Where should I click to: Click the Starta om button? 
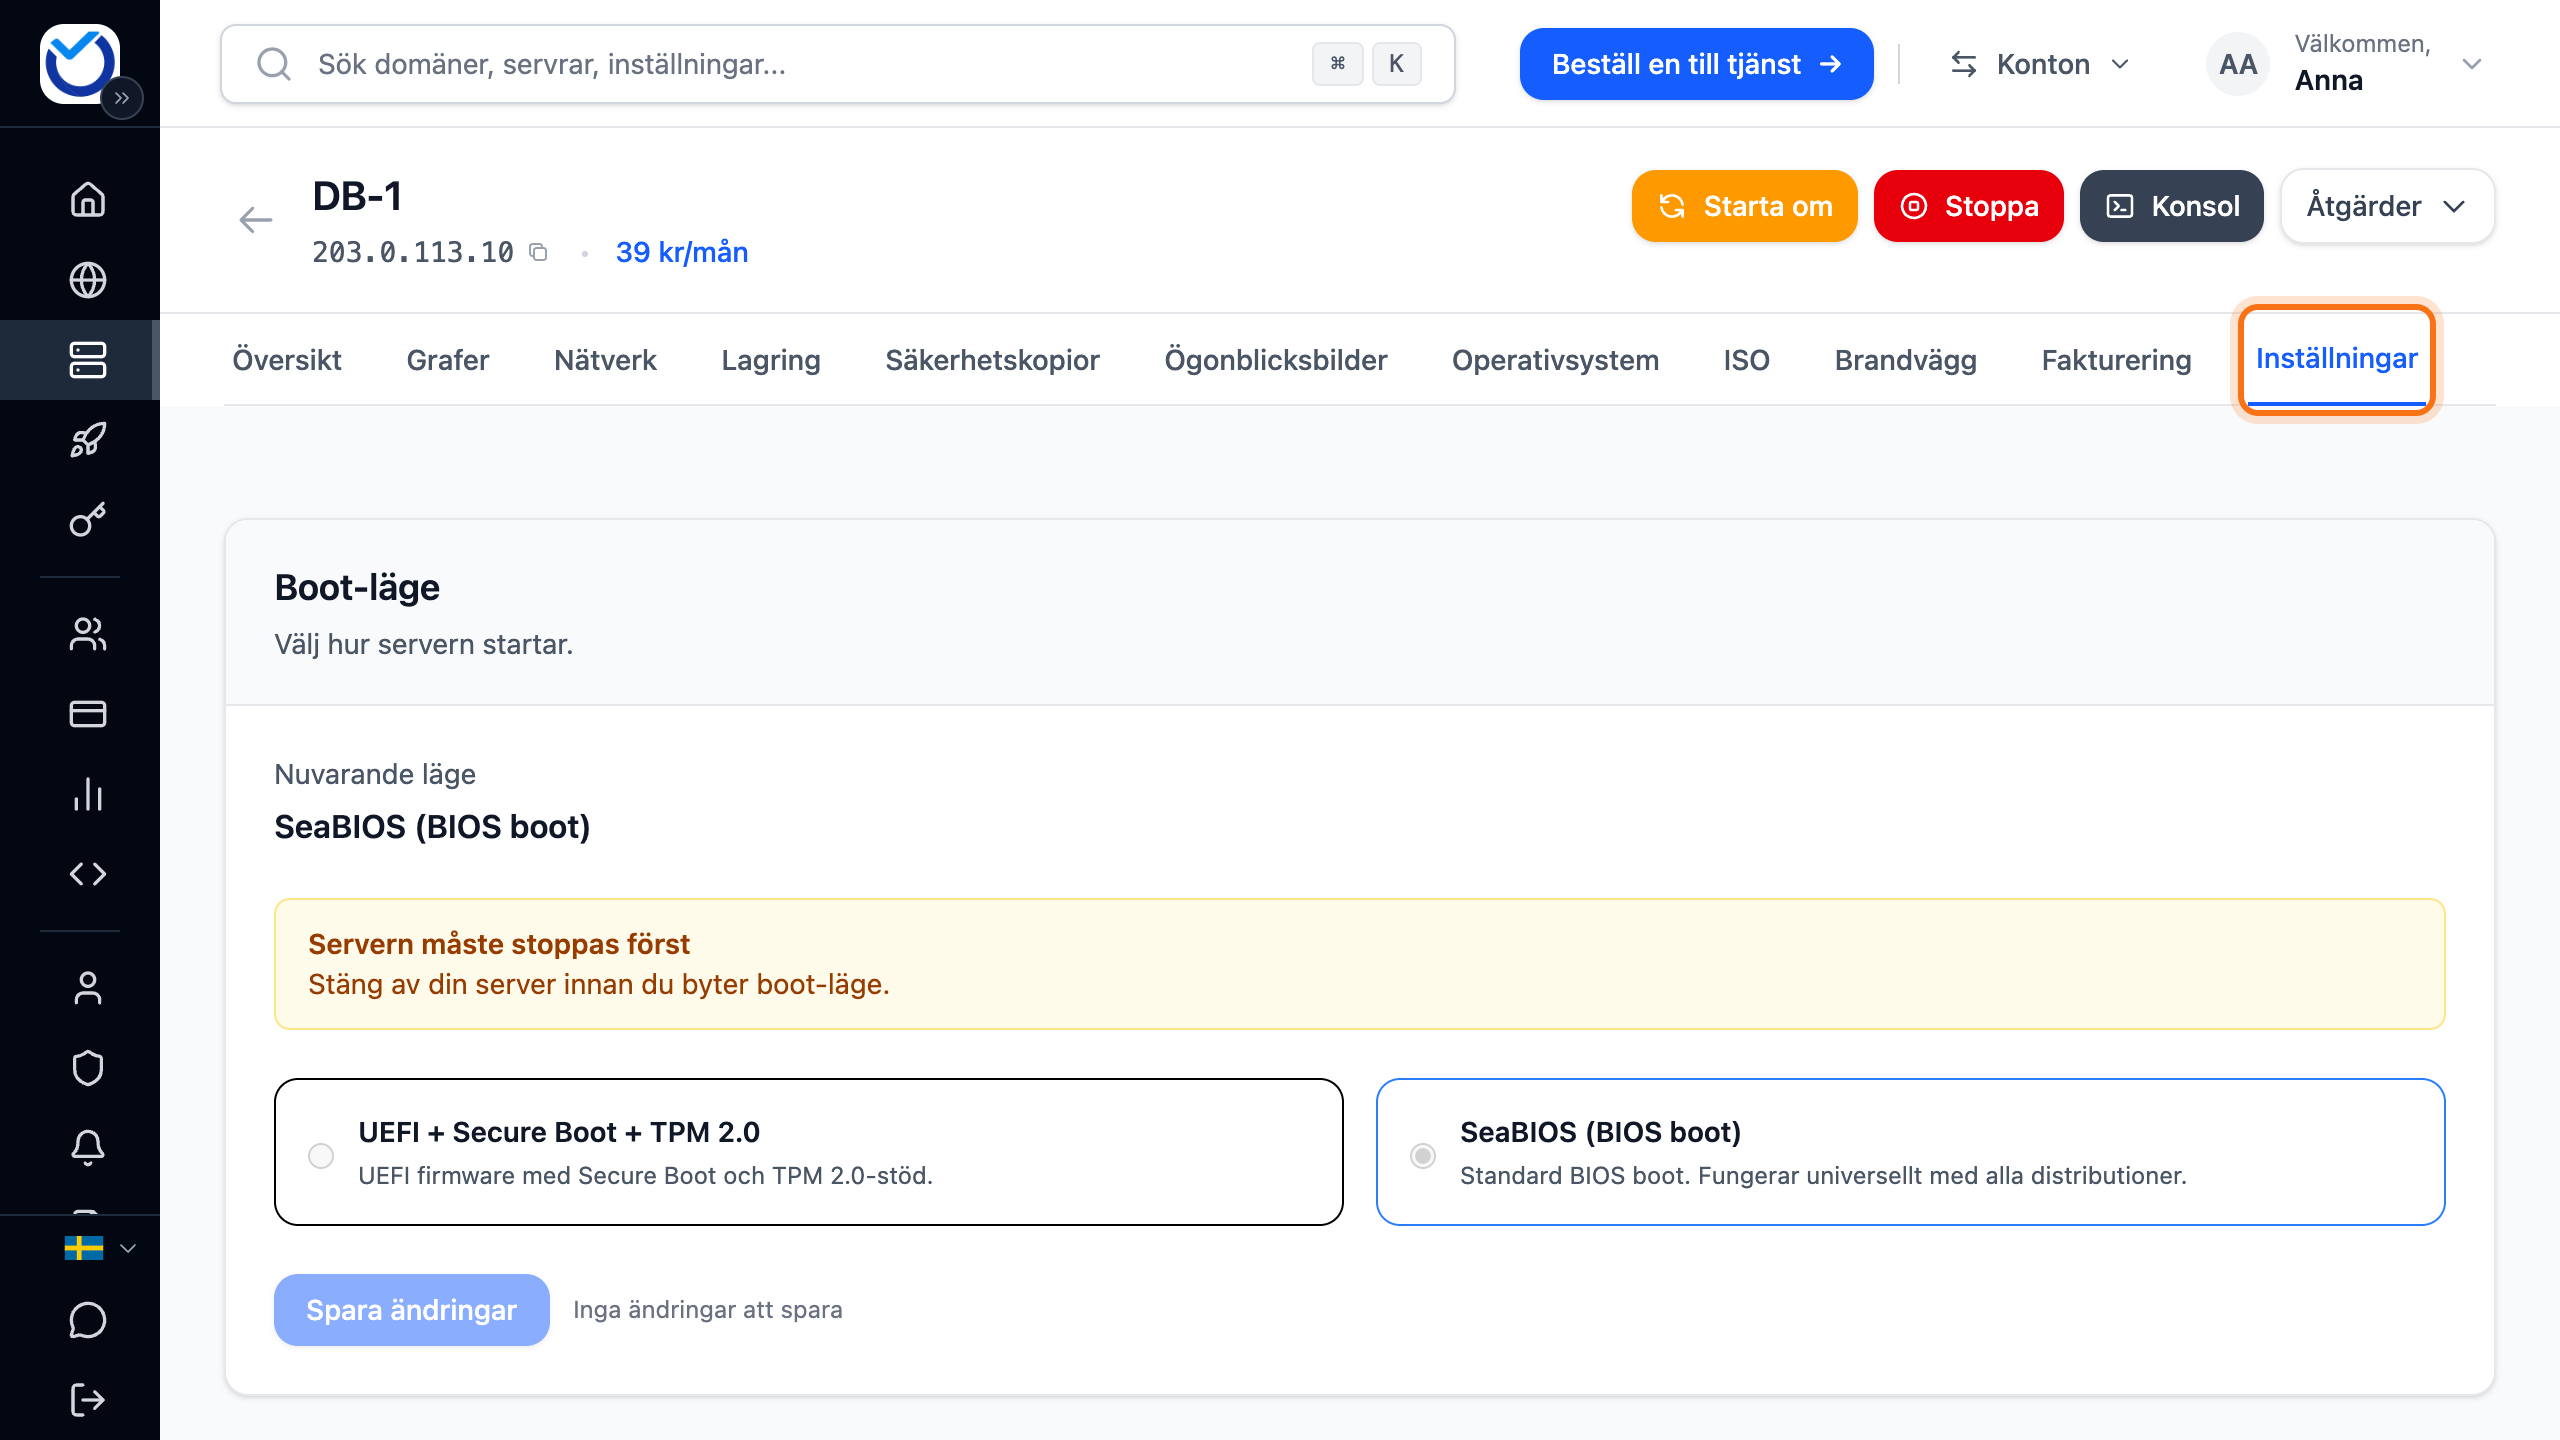[1744, 206]
